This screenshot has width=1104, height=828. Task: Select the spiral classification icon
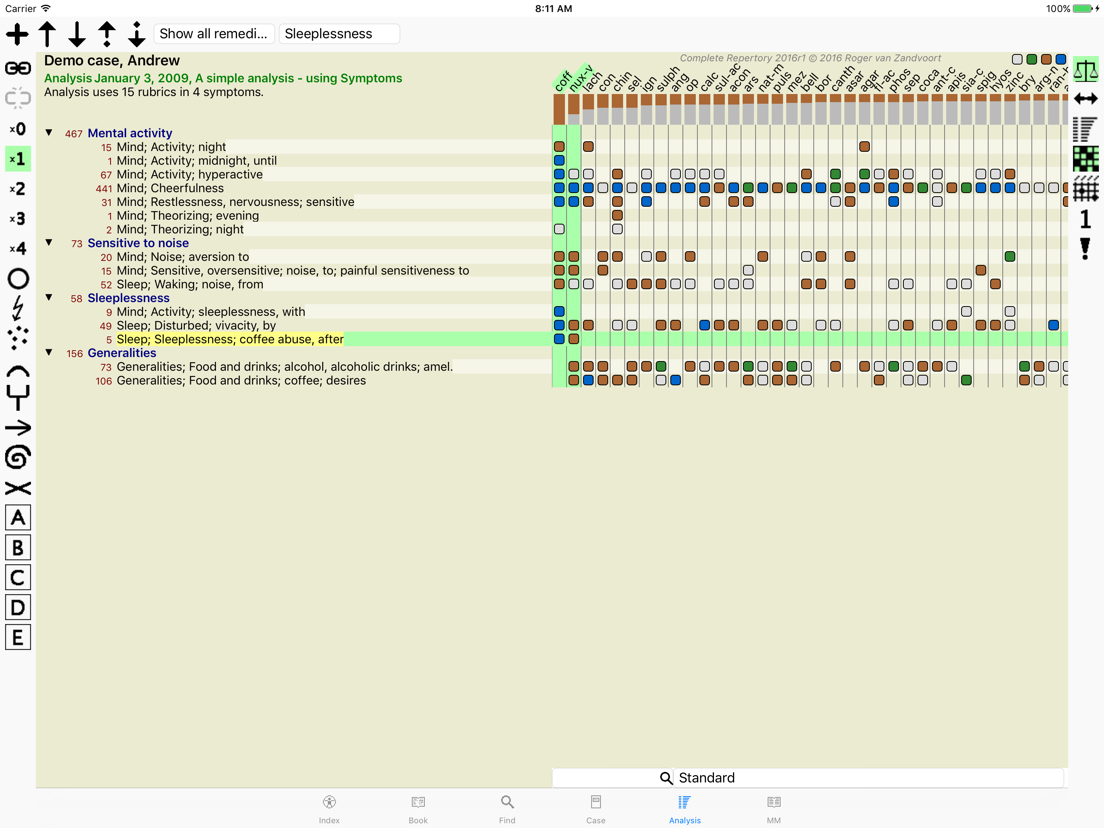click(18, 458)
